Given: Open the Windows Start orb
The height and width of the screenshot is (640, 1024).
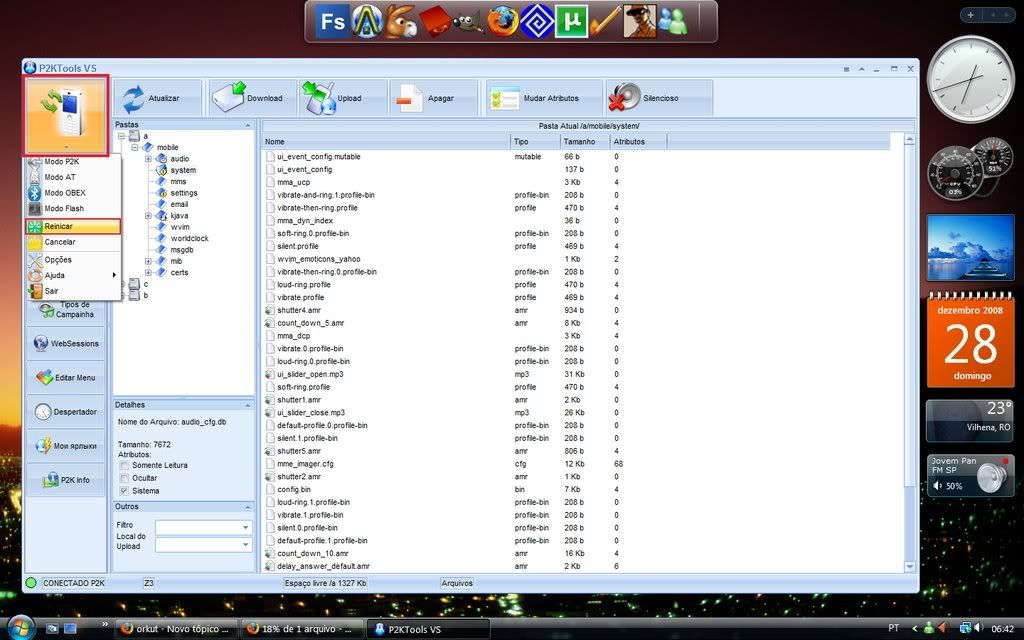Looking at the screenshot, I should [20, 628].
